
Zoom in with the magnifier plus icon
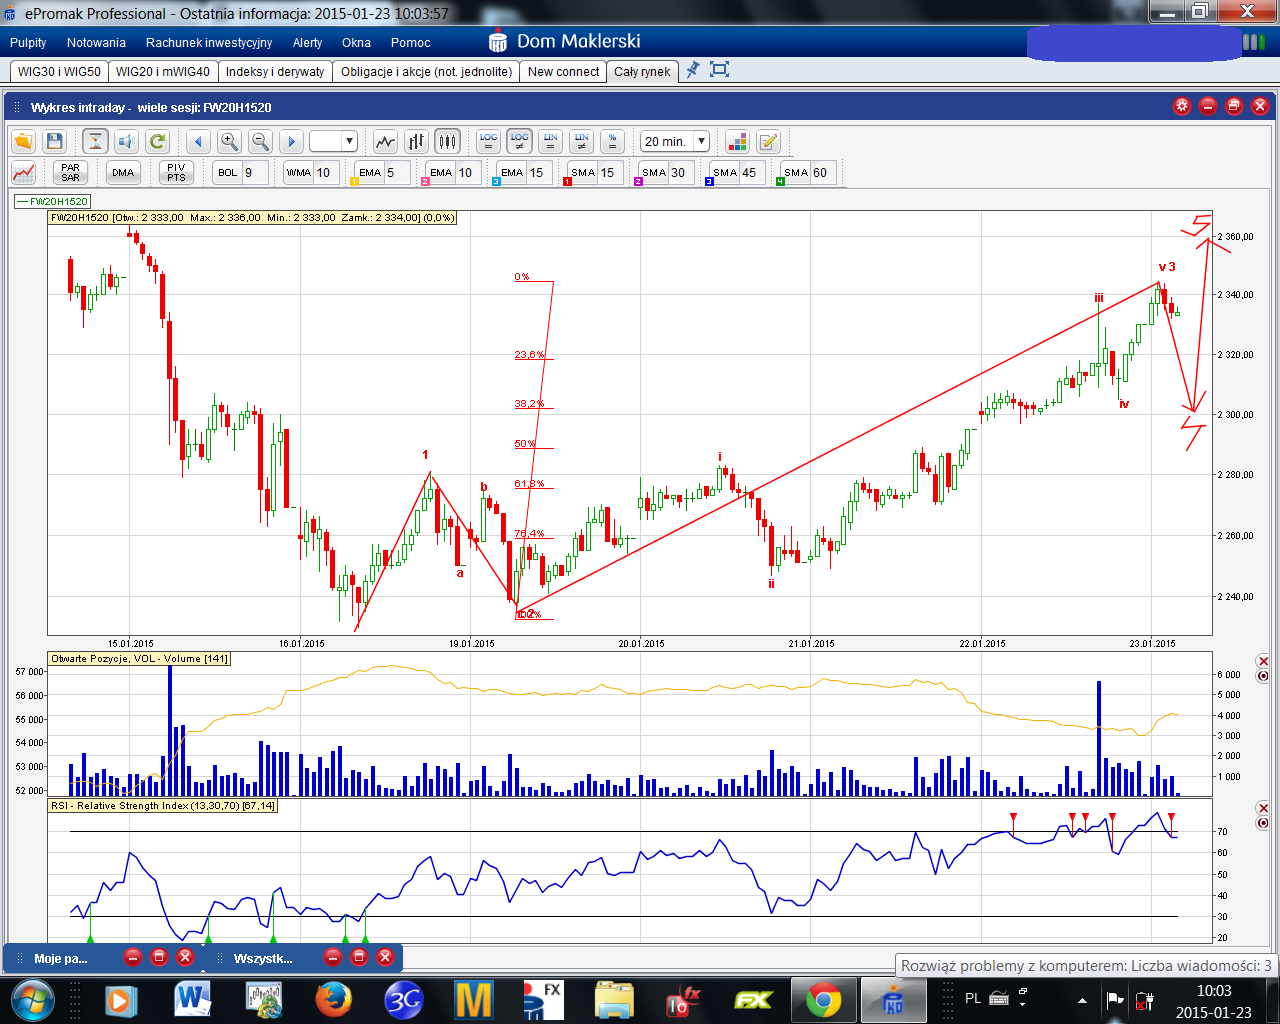pyautogui.click(x=229, y=142)
